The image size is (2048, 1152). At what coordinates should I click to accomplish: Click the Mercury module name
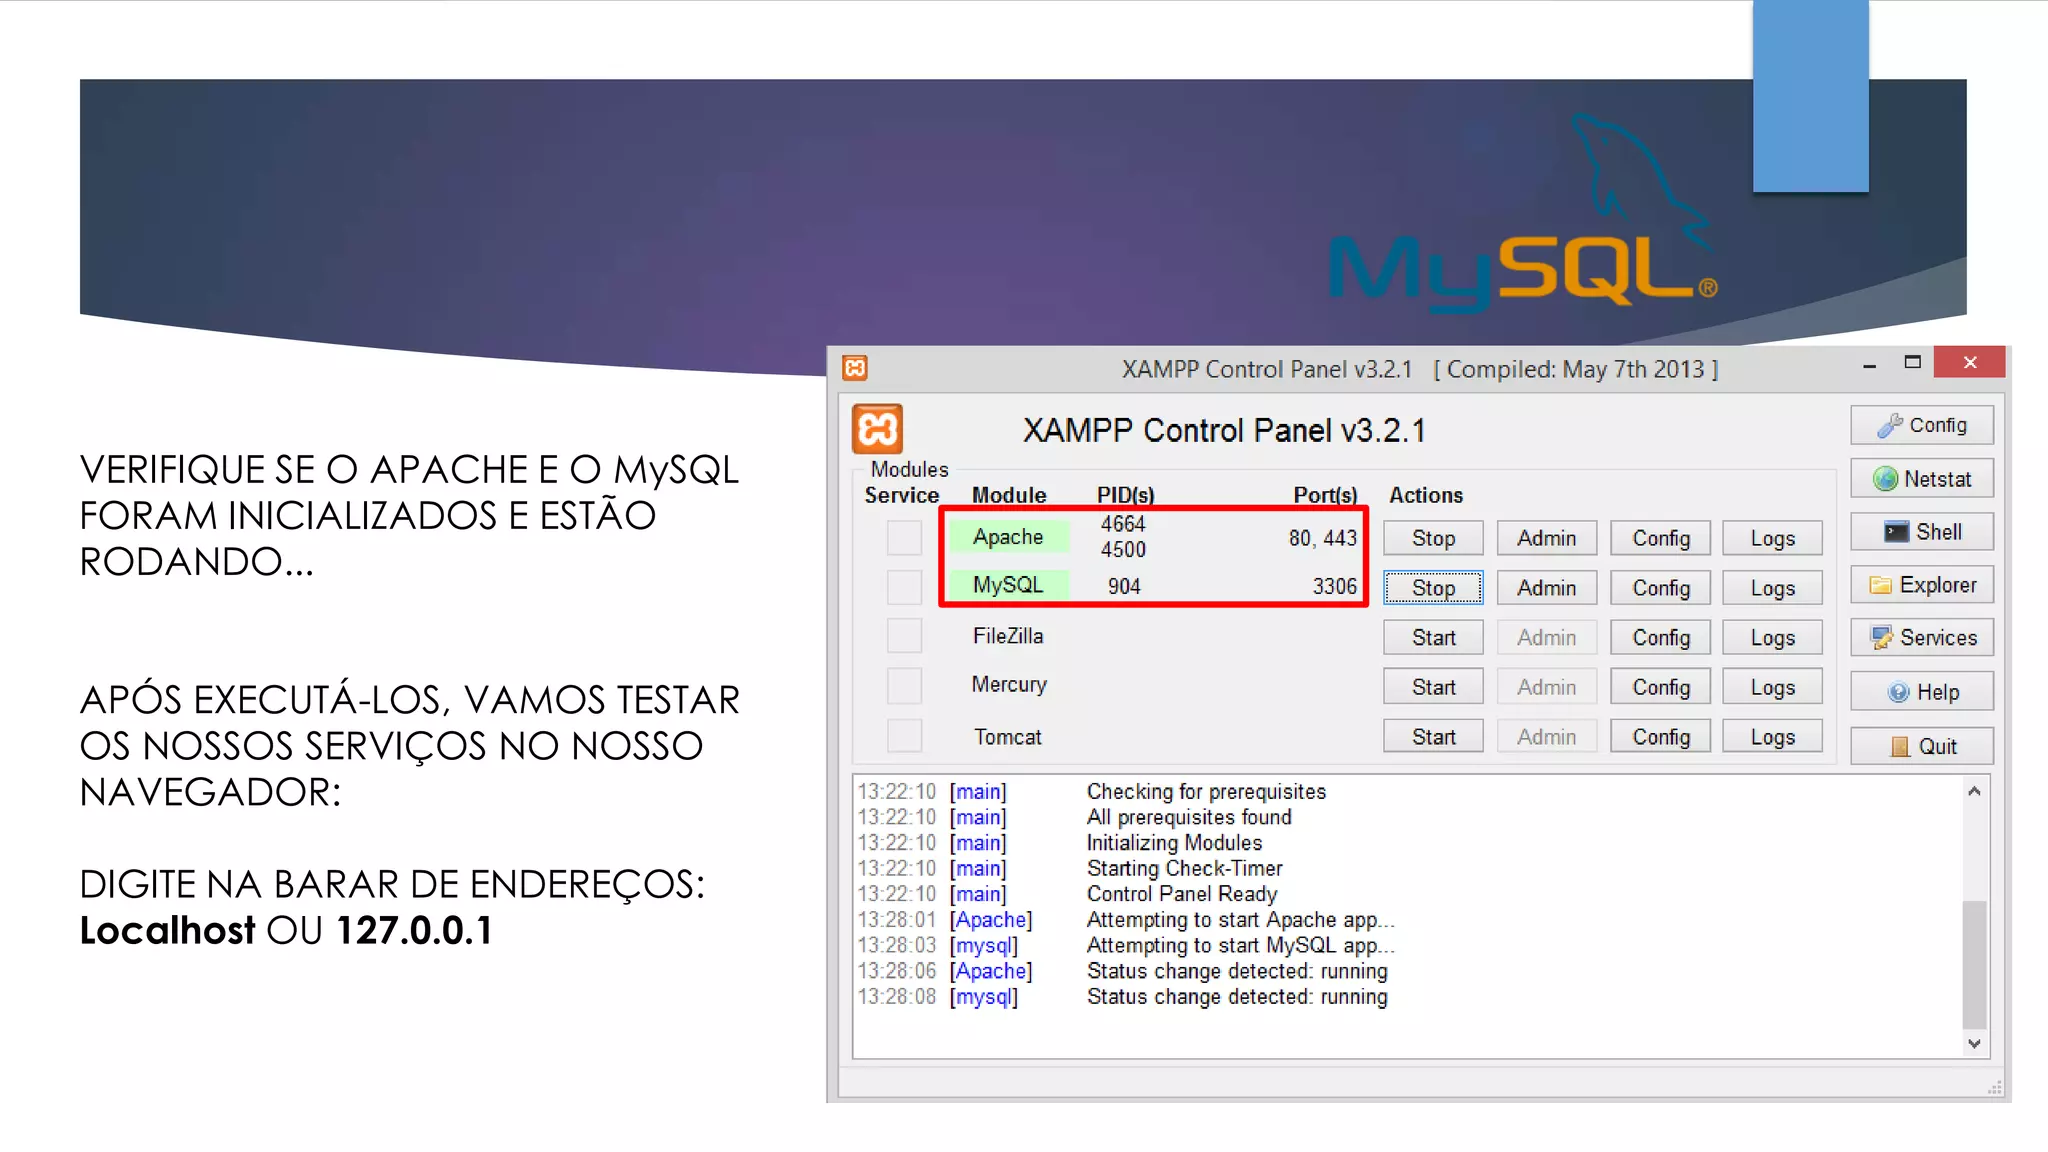[x=1009, y=685]
